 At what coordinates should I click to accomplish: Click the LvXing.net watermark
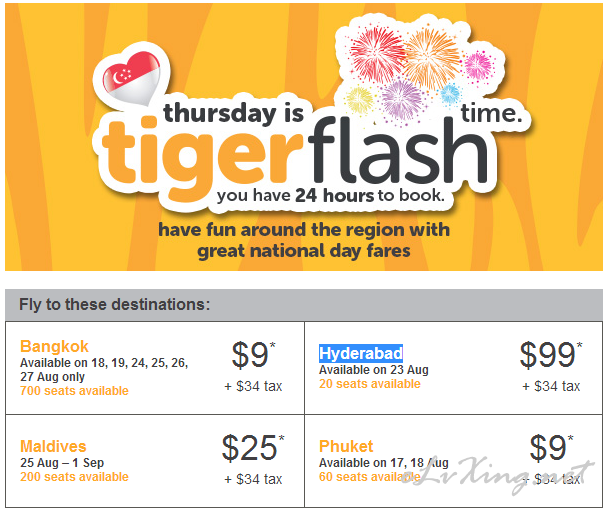click(x=498, y=476)
